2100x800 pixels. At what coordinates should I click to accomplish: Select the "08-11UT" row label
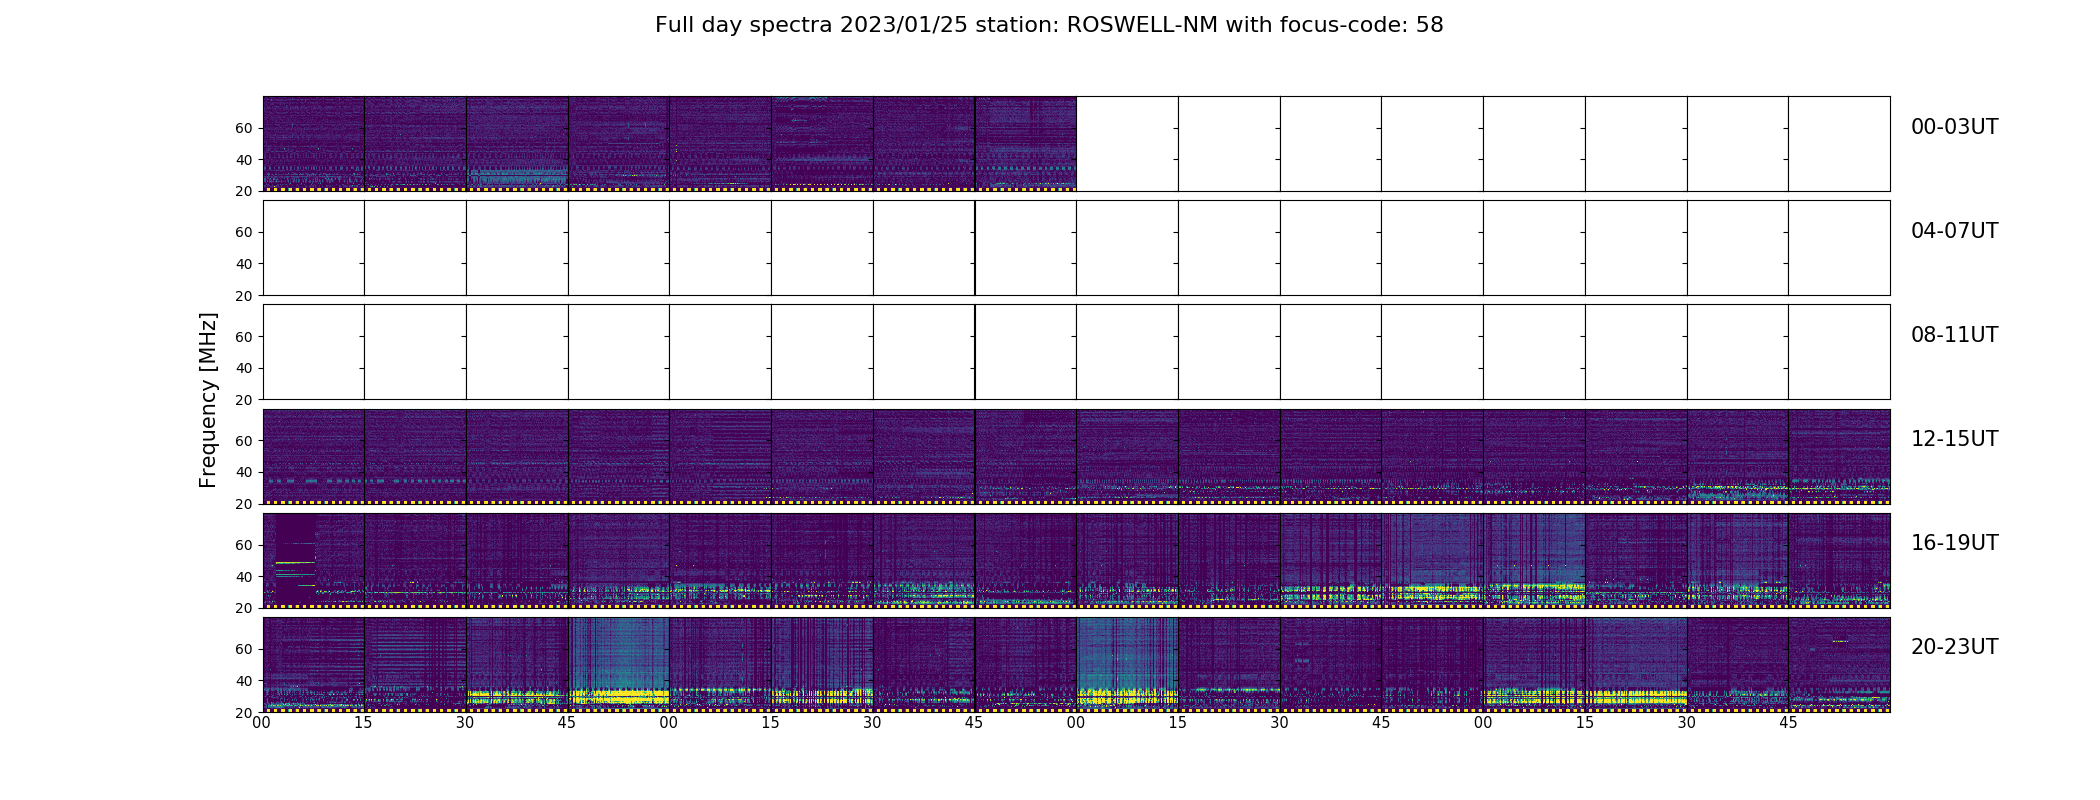[x=1954, y=335]
